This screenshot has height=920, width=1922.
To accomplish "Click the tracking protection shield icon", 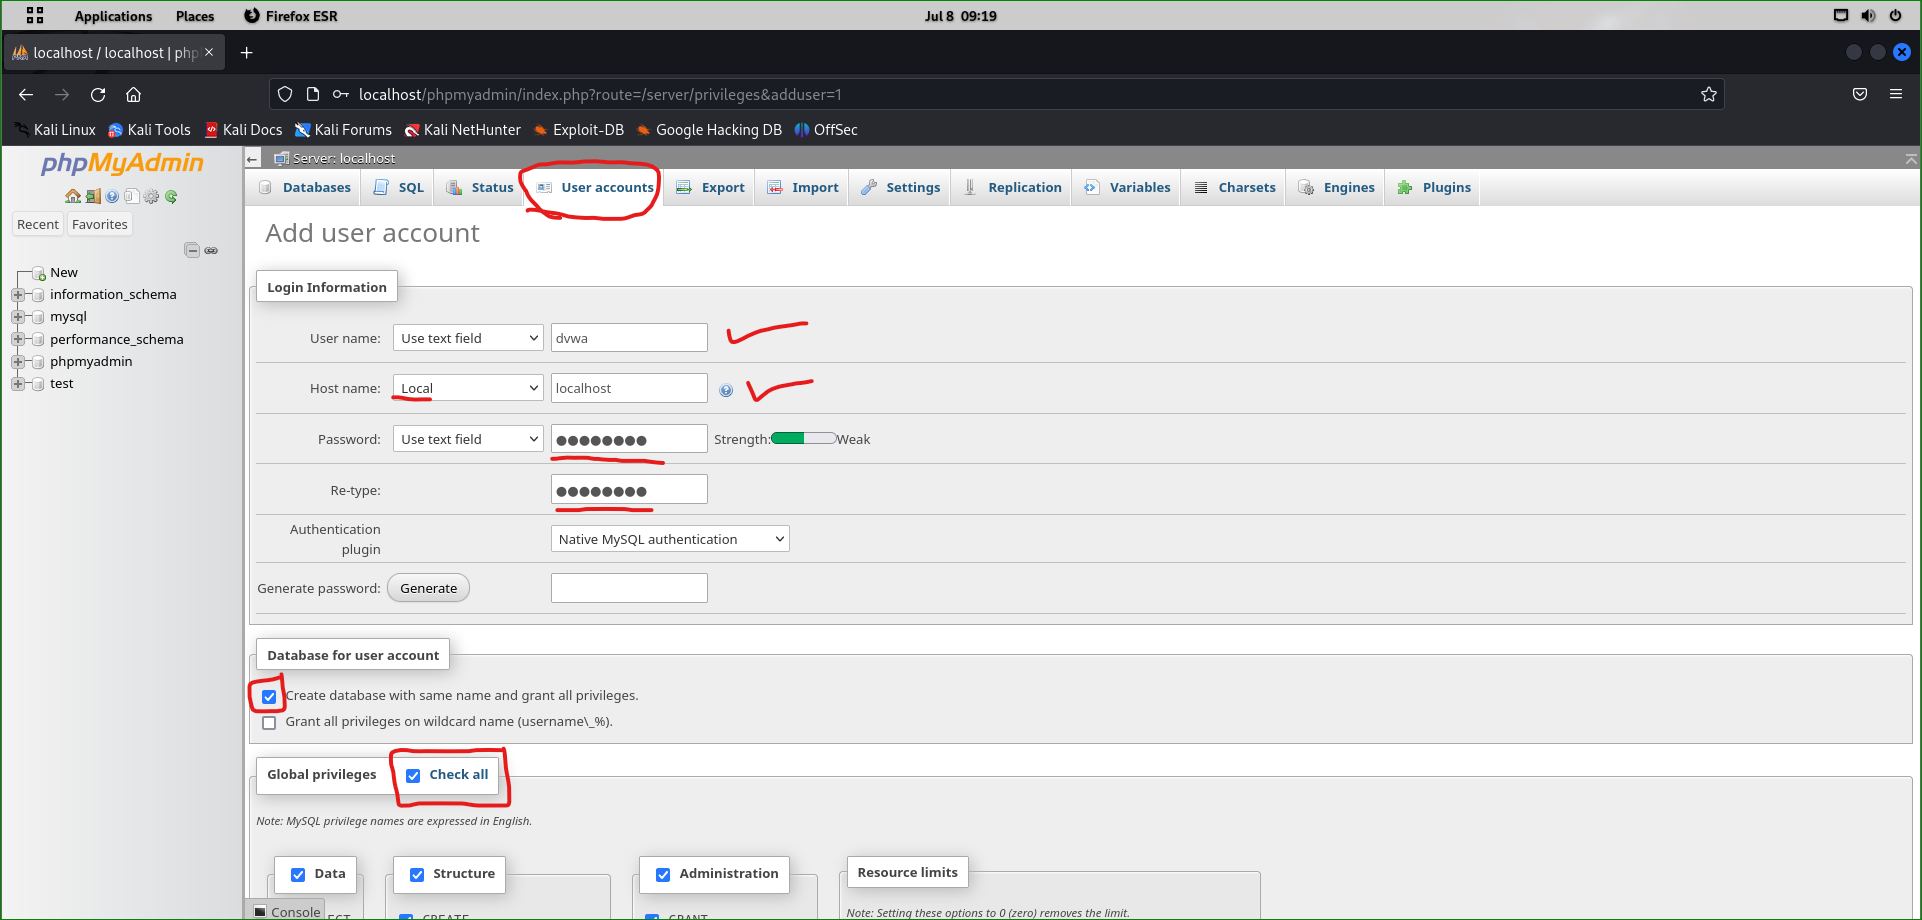I will (285, 94).
